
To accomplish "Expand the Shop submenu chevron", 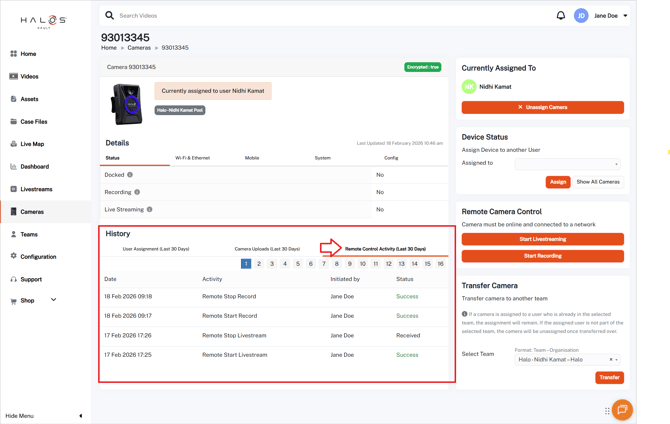I will point(54,300).
